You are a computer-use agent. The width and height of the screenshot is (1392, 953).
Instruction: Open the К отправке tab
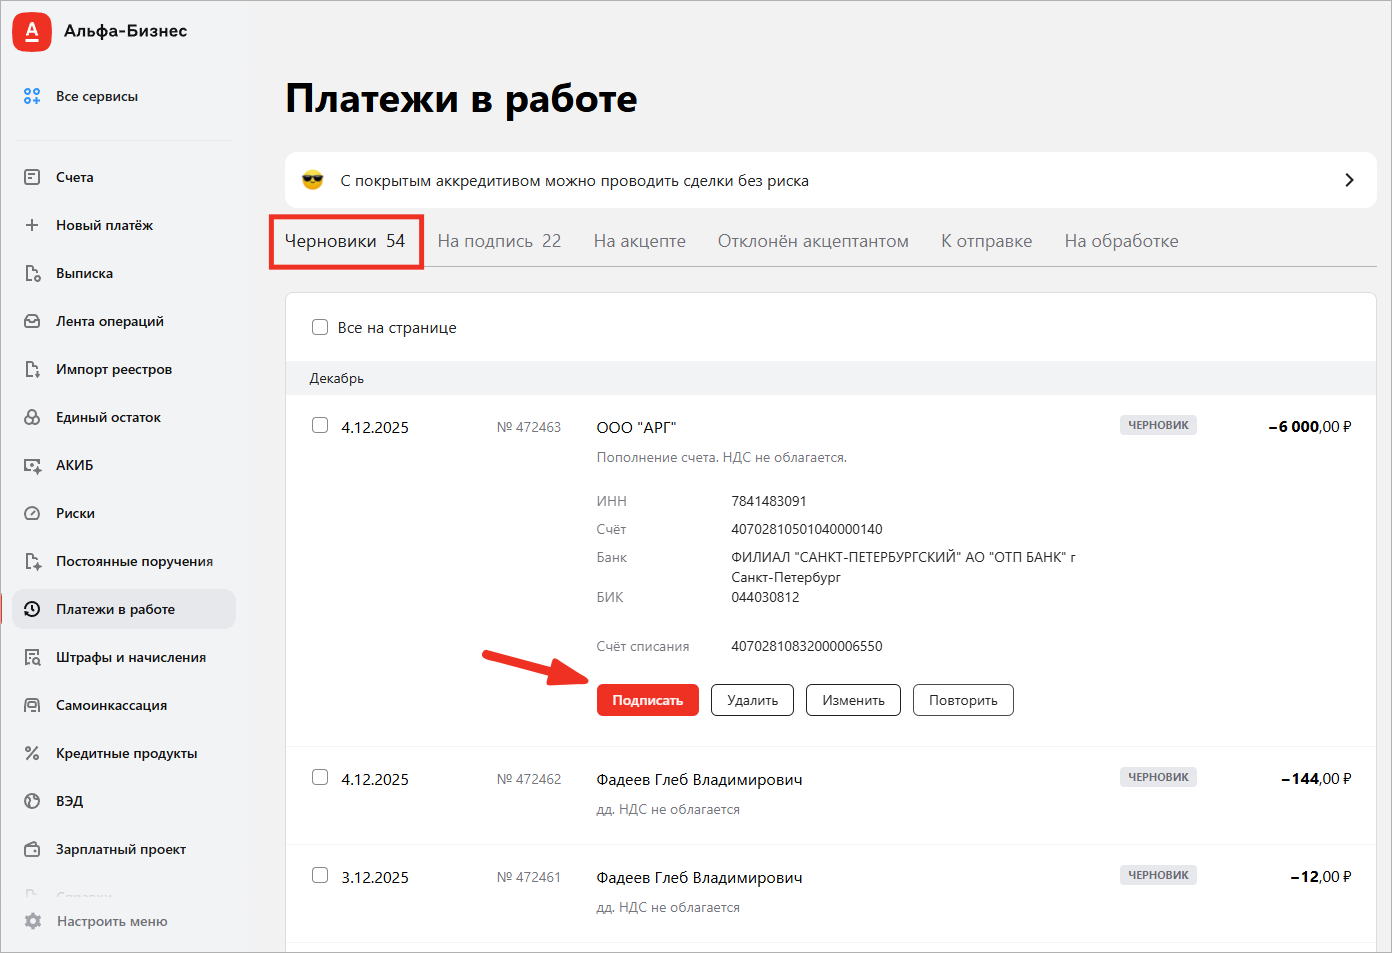pyautogui.click(x=986, y=241)
